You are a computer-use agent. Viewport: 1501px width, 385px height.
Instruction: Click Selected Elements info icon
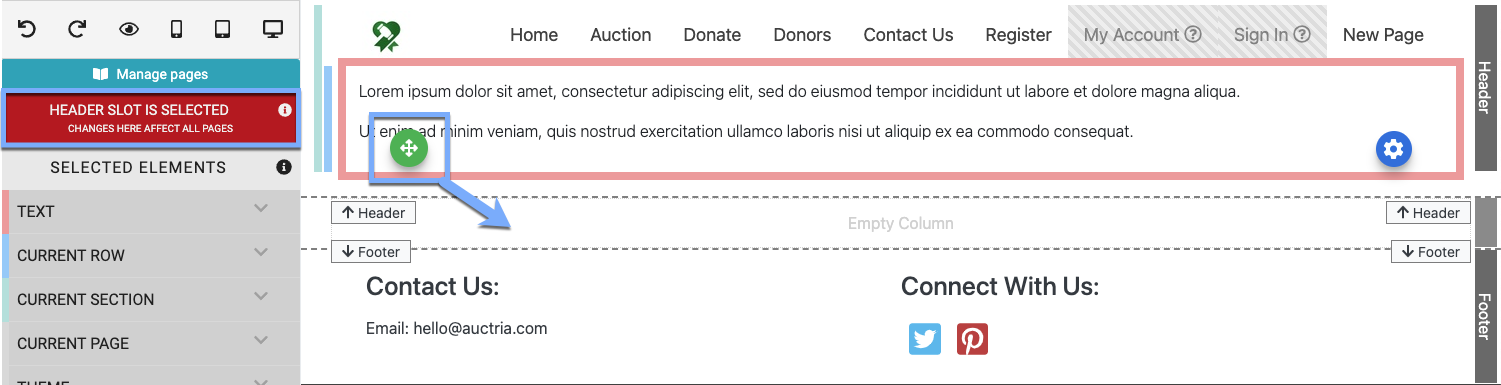284,167
